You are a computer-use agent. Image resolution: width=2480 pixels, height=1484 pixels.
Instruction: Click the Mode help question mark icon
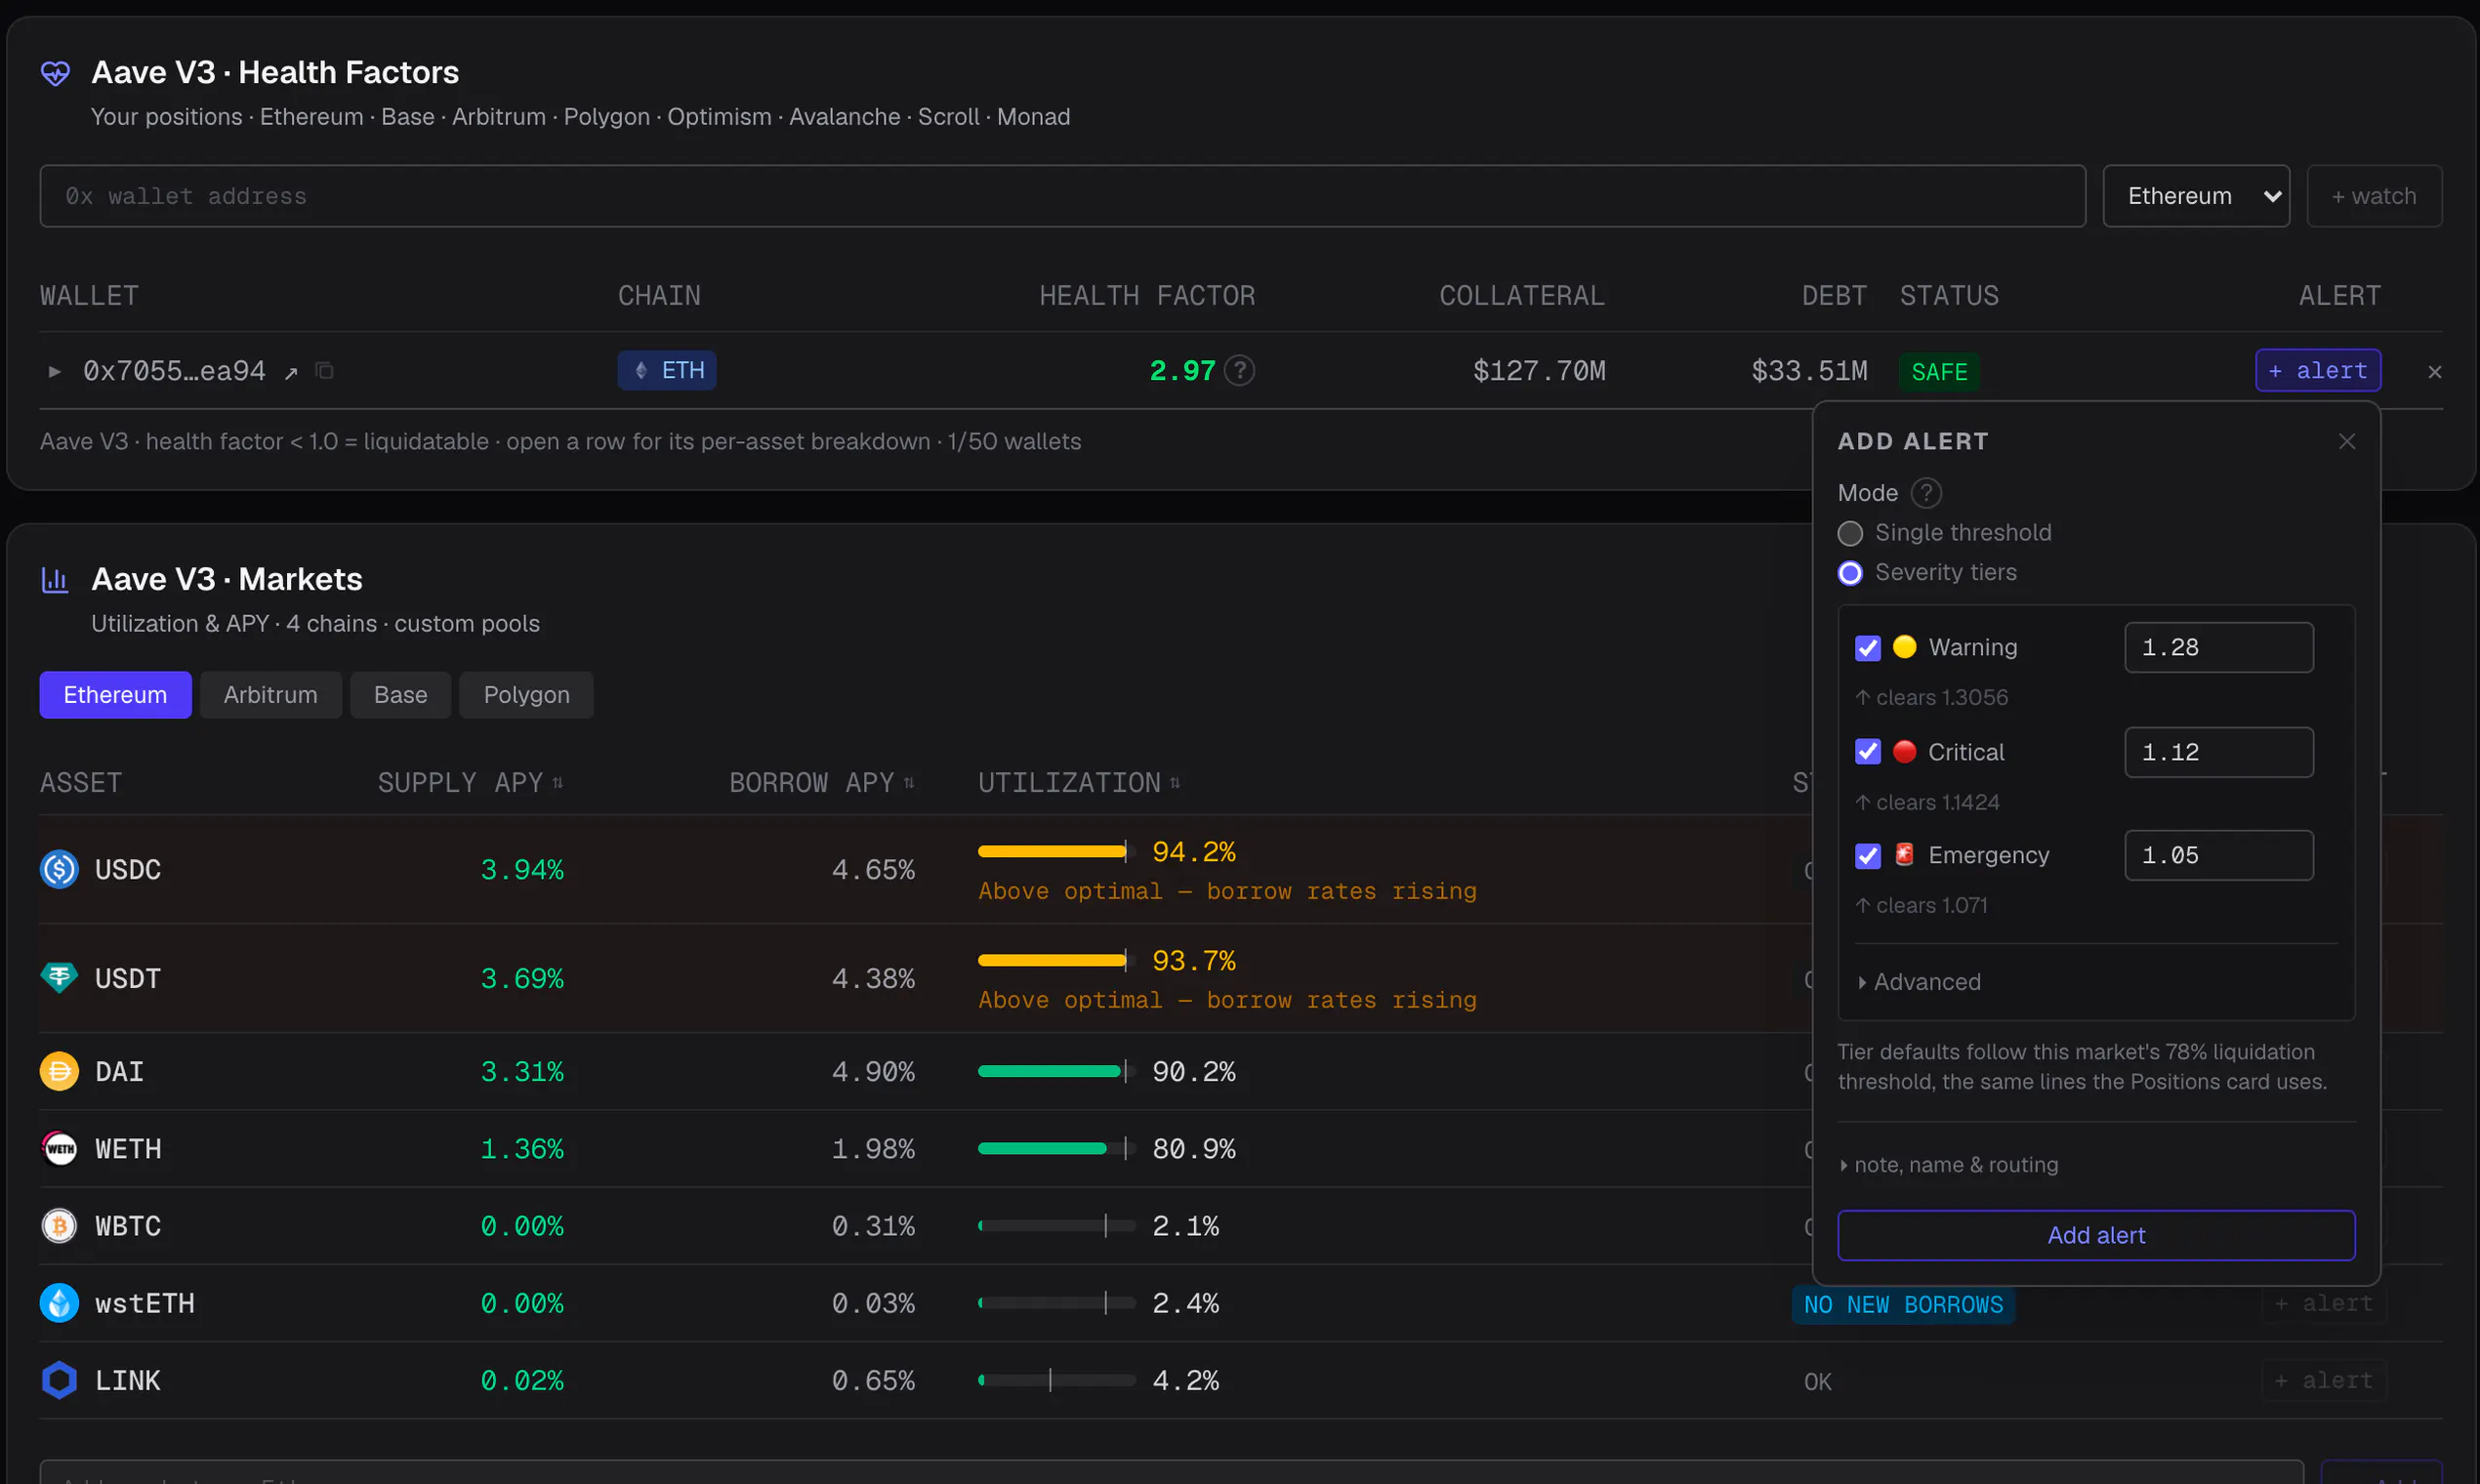[1925, 493]
